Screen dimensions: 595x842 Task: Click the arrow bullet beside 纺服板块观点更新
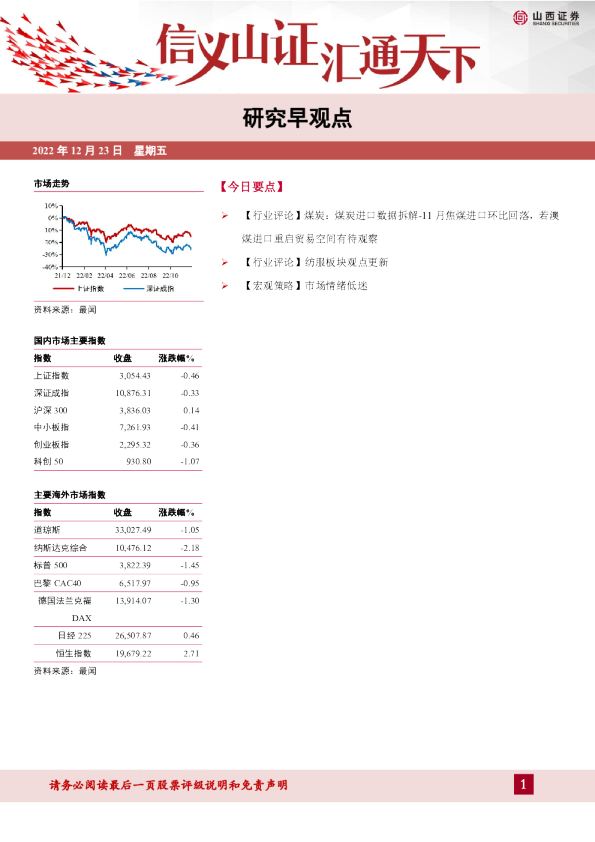coord(224,263)
